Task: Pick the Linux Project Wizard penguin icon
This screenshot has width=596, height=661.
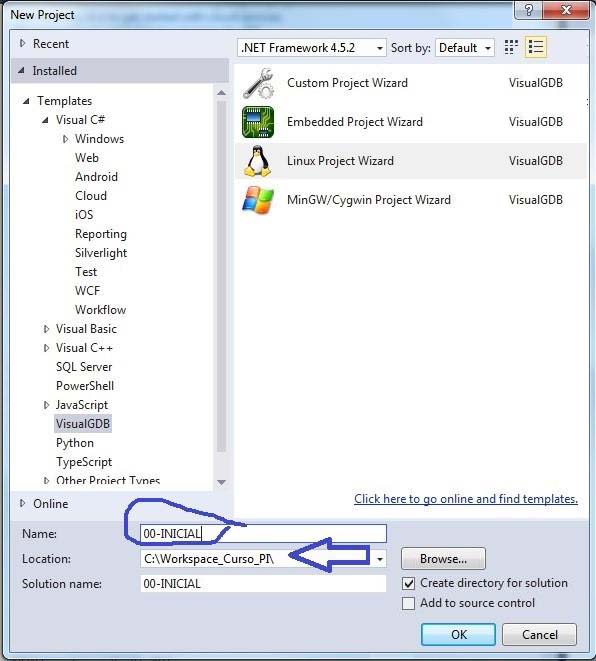Action: 257,161
